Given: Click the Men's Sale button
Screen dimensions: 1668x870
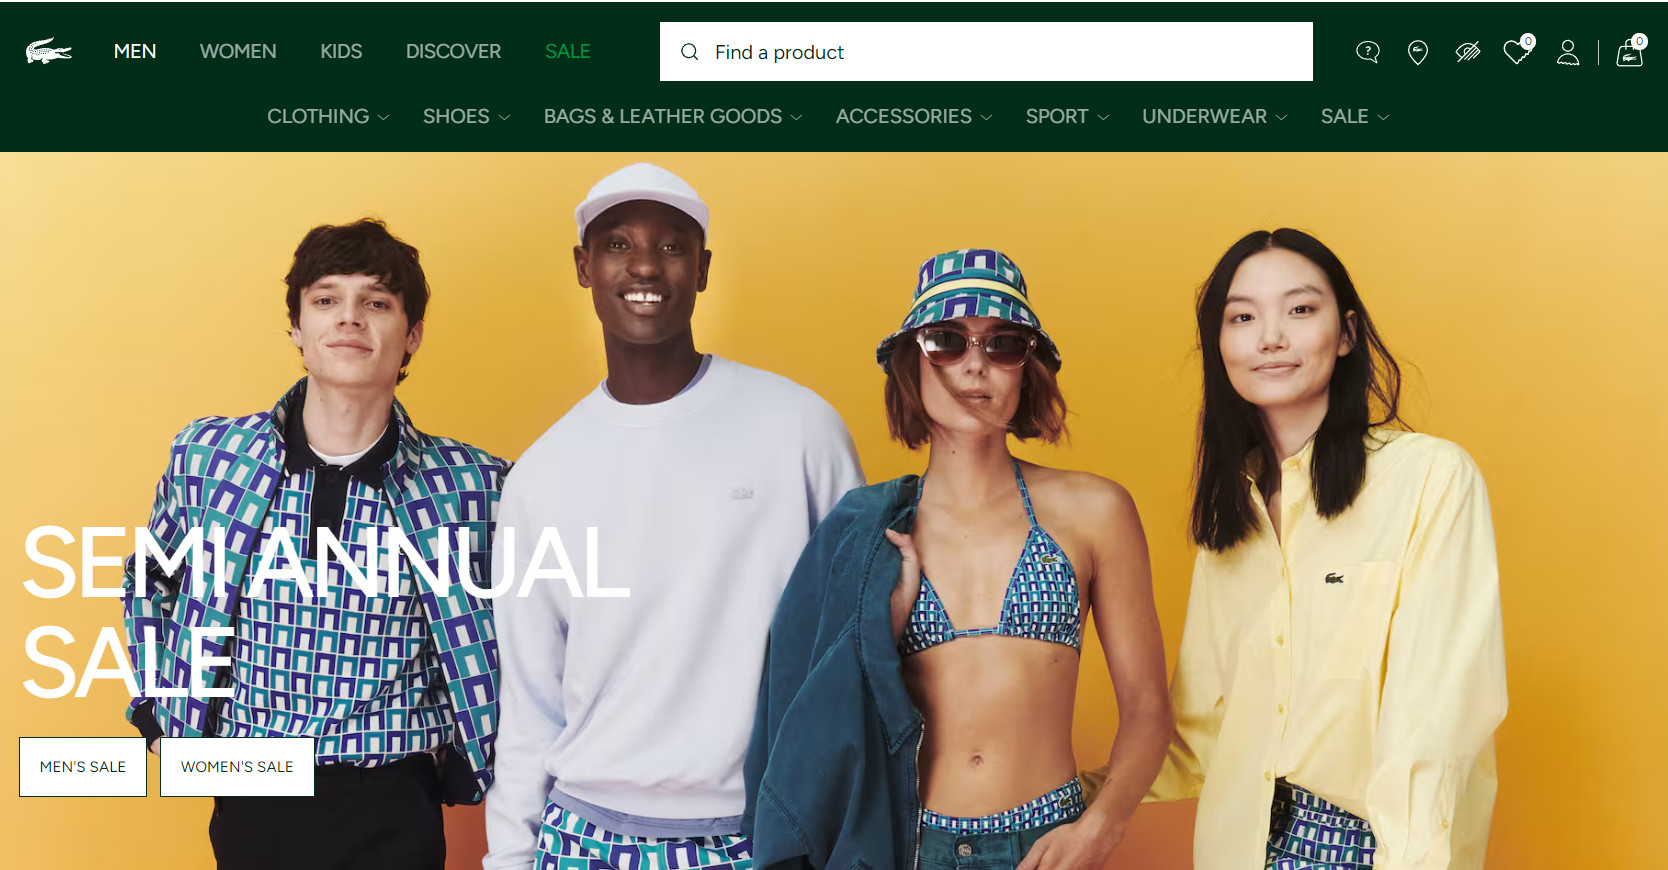Looking at the screenshot, I should tap(83, 767).
